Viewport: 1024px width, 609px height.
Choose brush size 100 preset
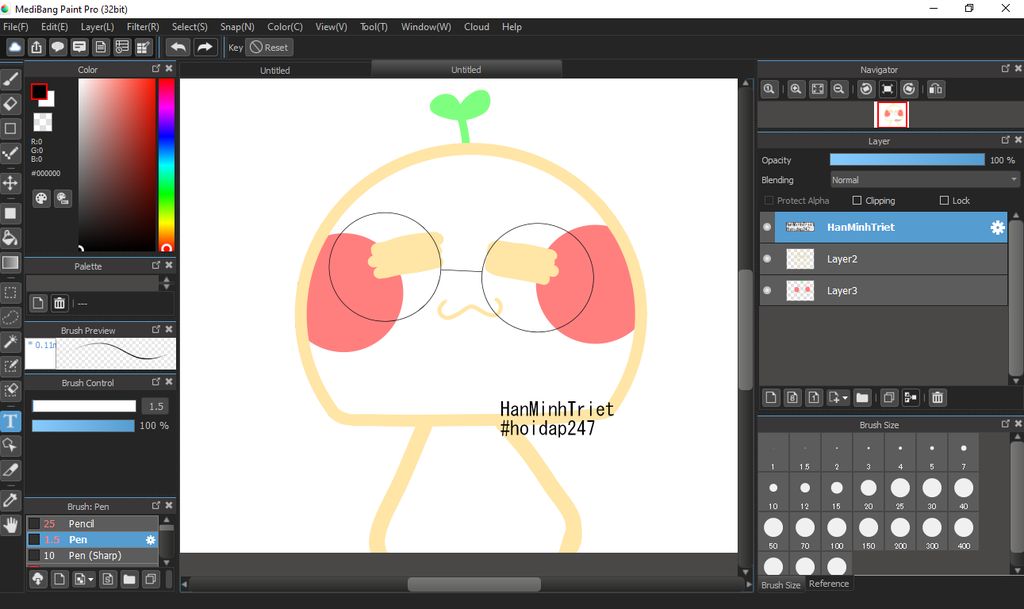click(837, 531)
